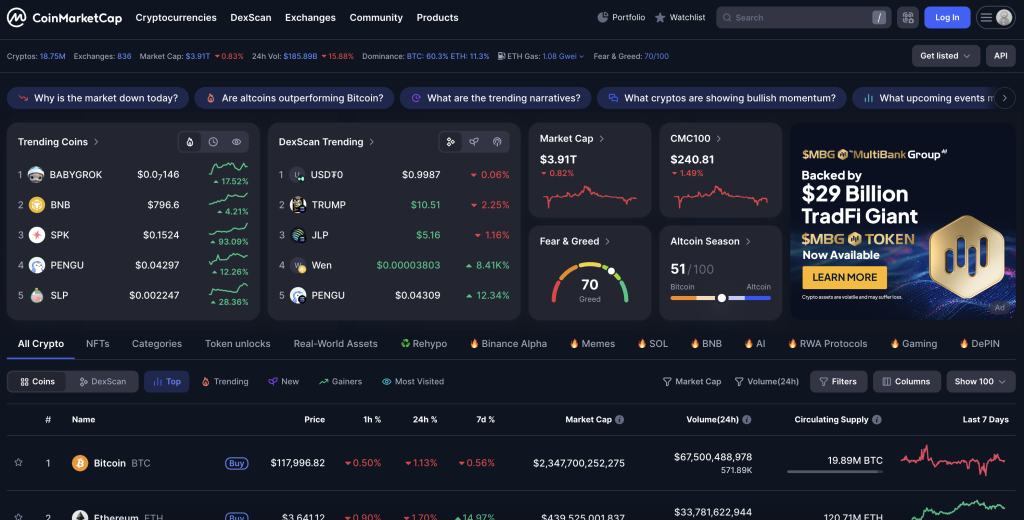Screen dimensions: 1024x520
Task: Expand the ETH Gas dropdown
Action: click(x=581, y=56)
